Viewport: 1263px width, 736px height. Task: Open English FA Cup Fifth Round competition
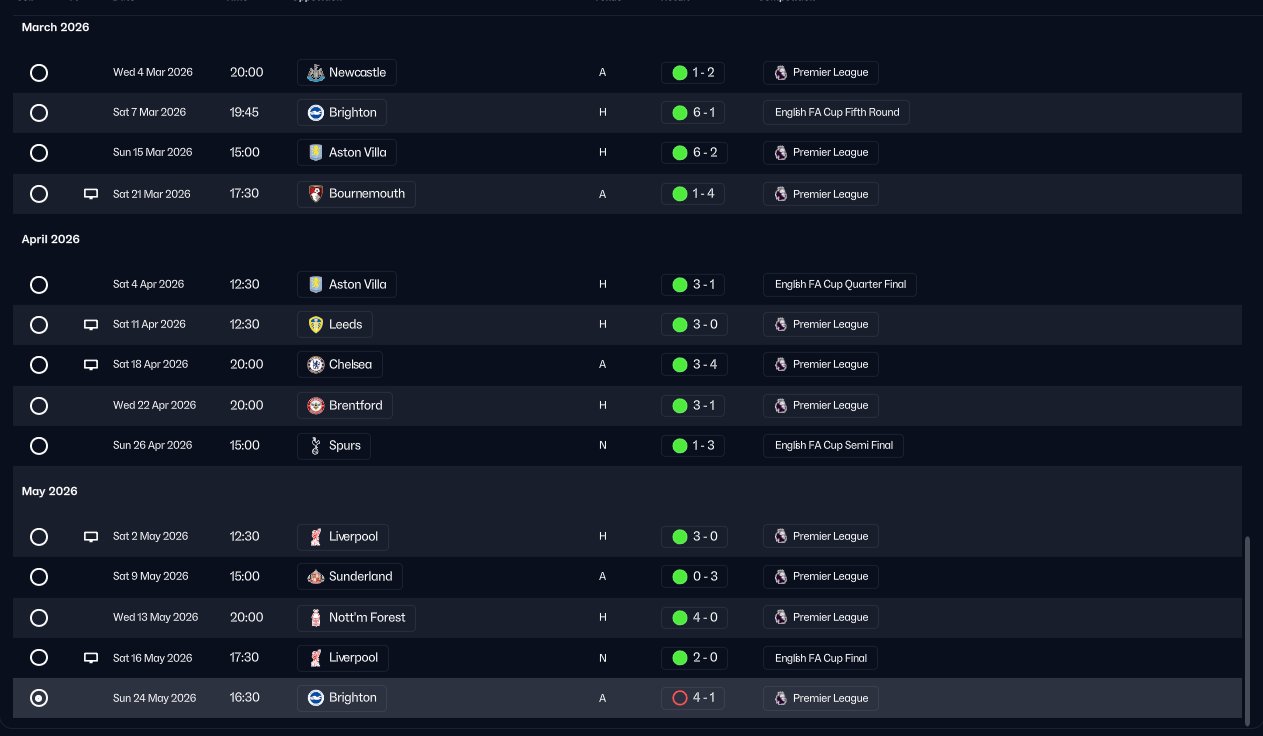click(836, 113)
